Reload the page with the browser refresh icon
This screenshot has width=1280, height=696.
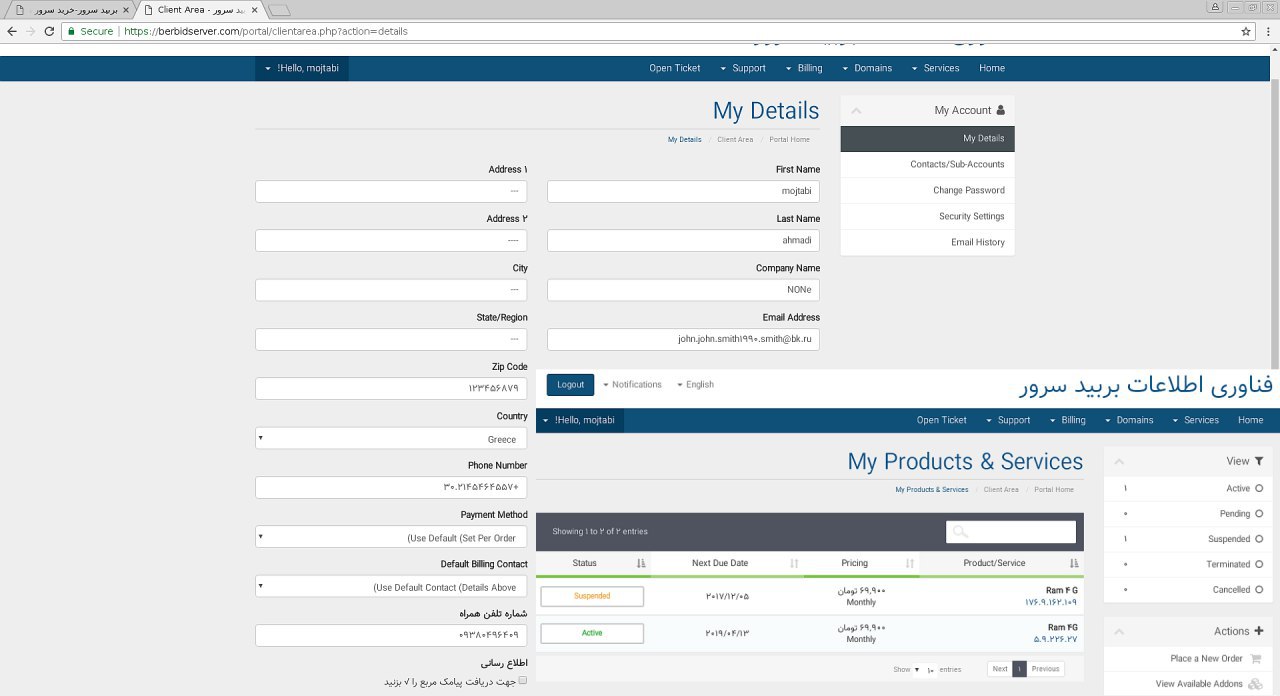click(47, 31)
